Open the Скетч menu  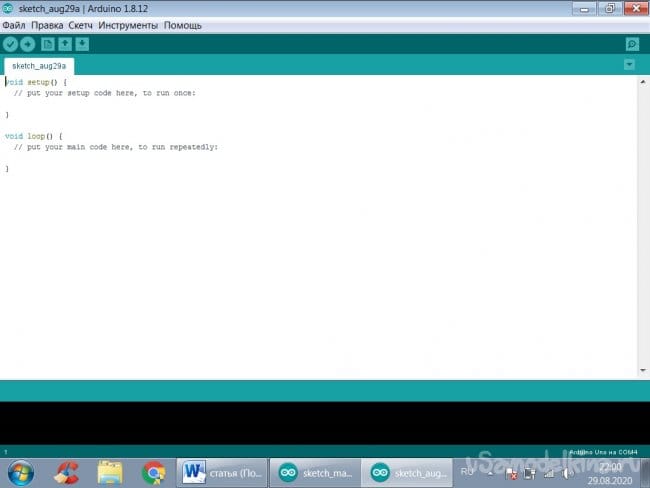[81, 24]
